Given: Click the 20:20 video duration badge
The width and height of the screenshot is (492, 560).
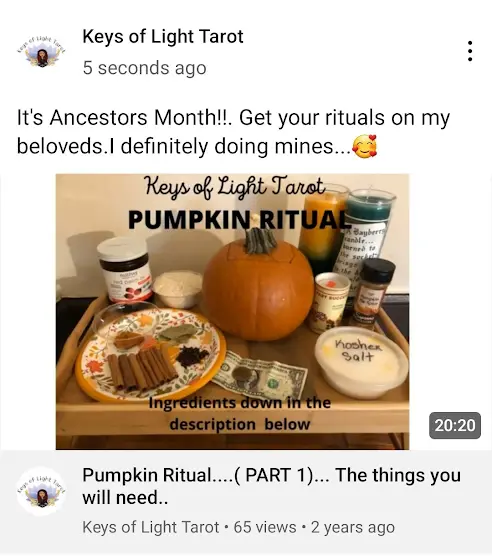Looking at the screenshot, I should (x=455, y=425).
